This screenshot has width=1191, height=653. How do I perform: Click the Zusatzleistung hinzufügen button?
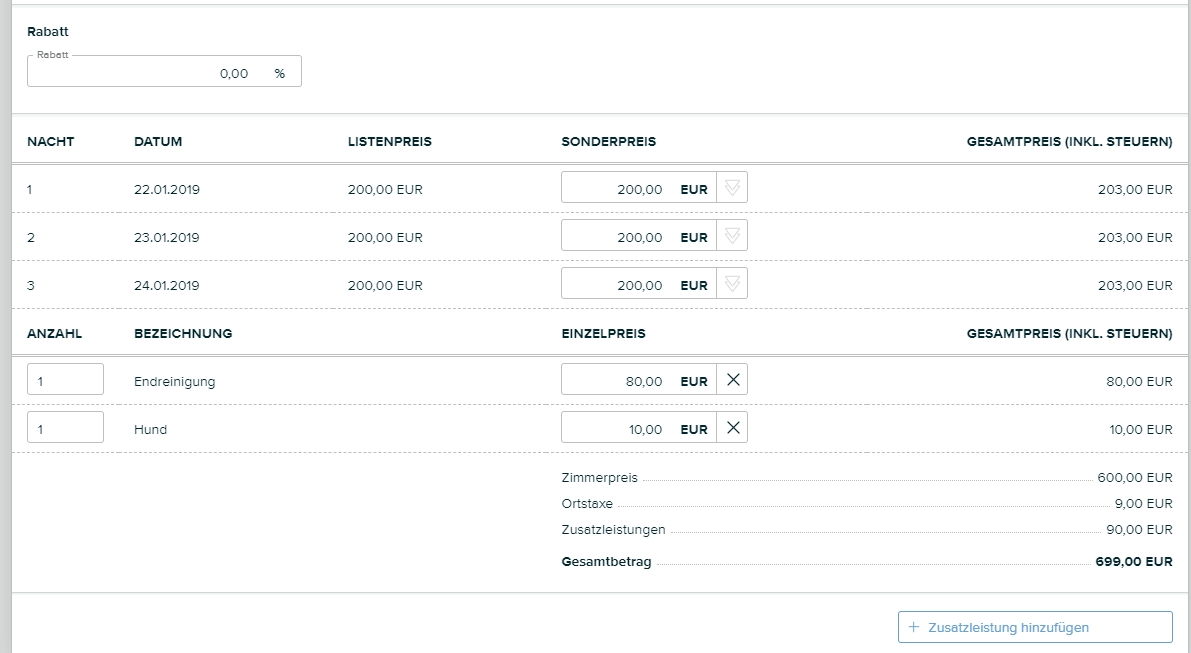[1035, 627]
